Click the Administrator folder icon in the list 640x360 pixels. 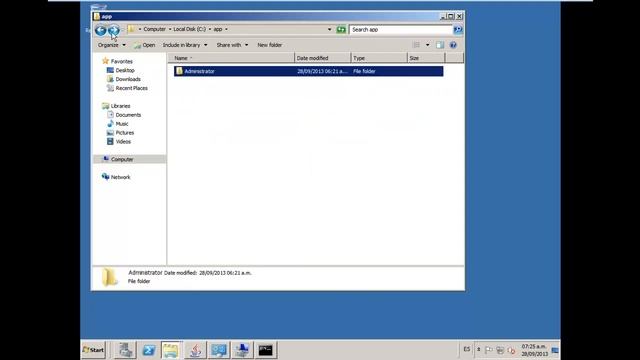pyautogui.click(x=179, y=71)
